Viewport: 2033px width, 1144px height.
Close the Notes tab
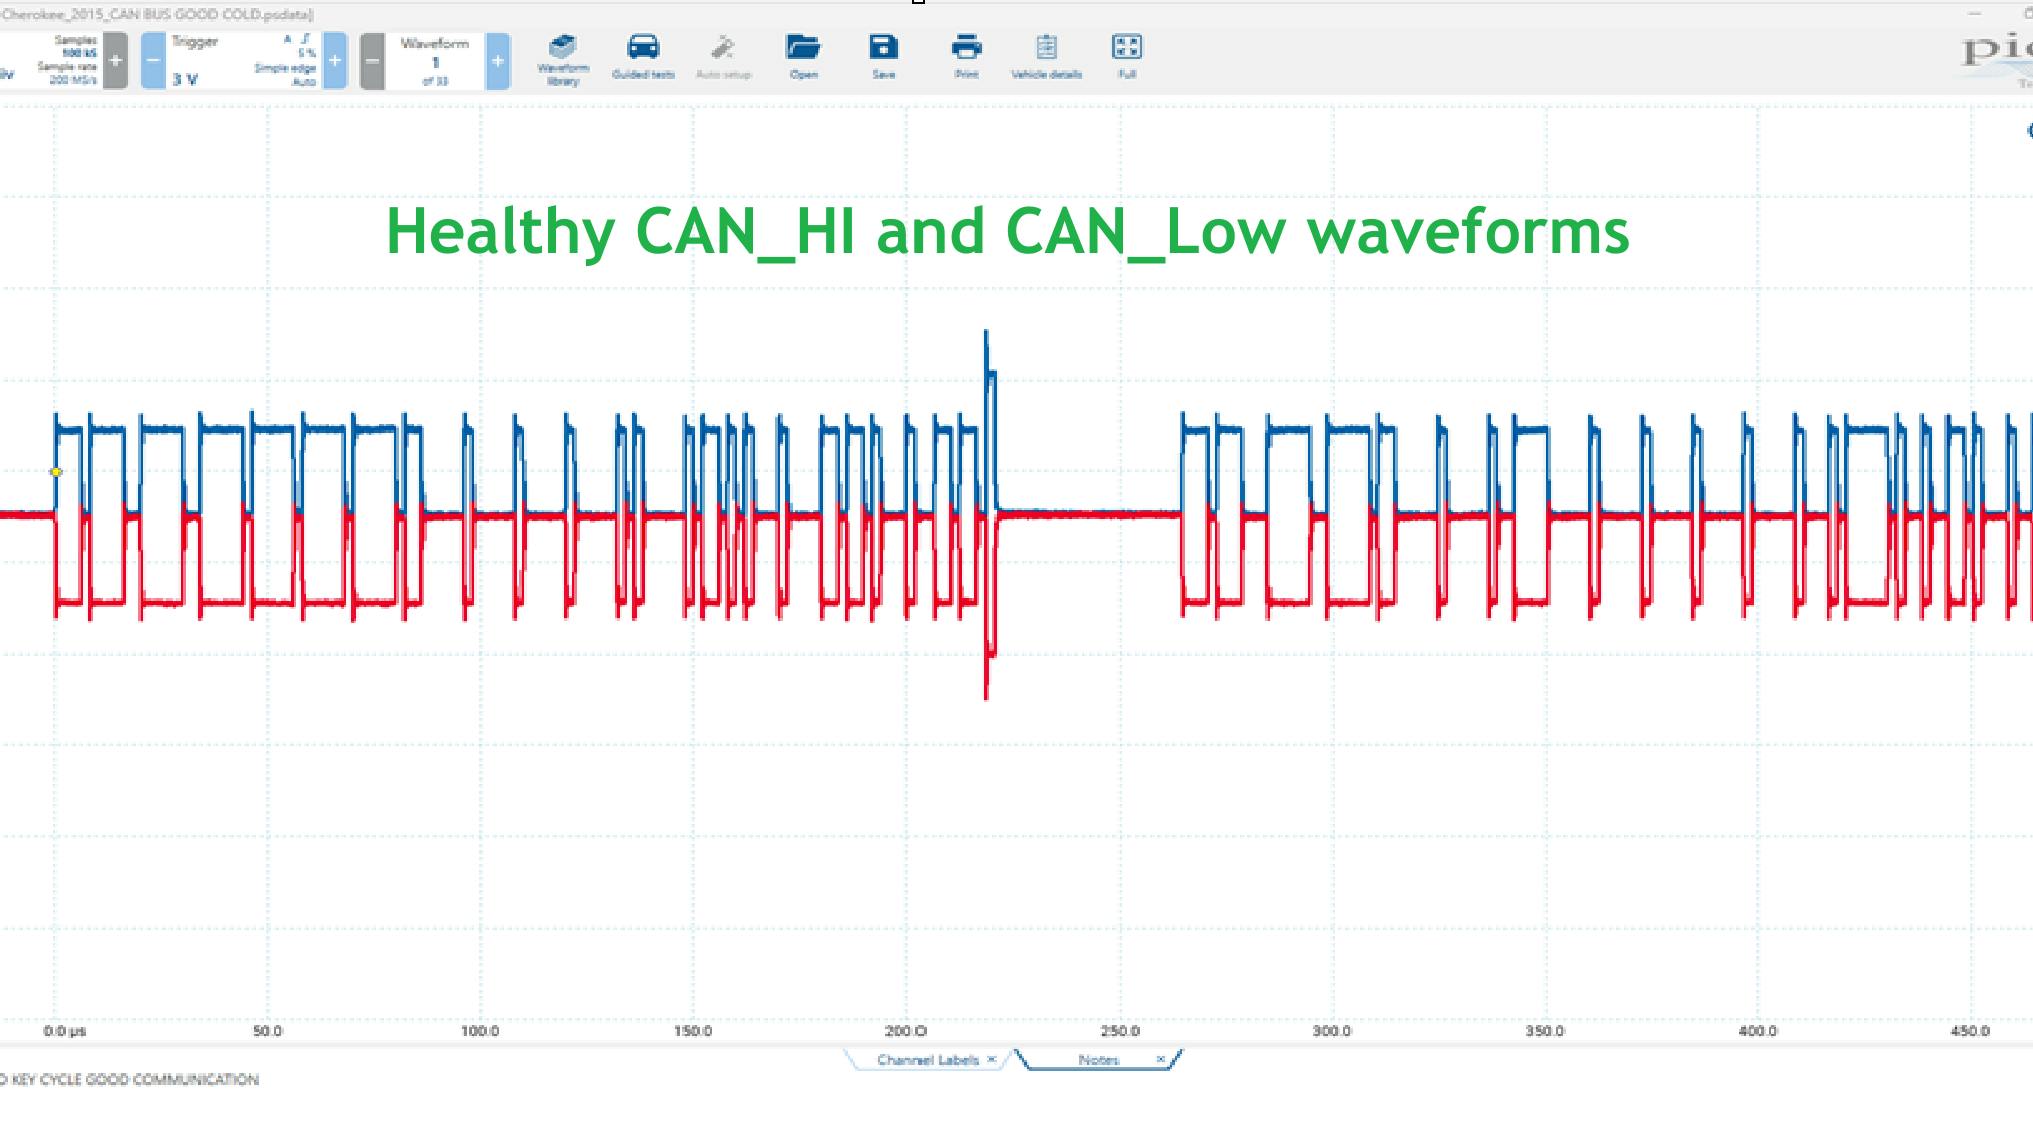click(x=1160, y=1057)
